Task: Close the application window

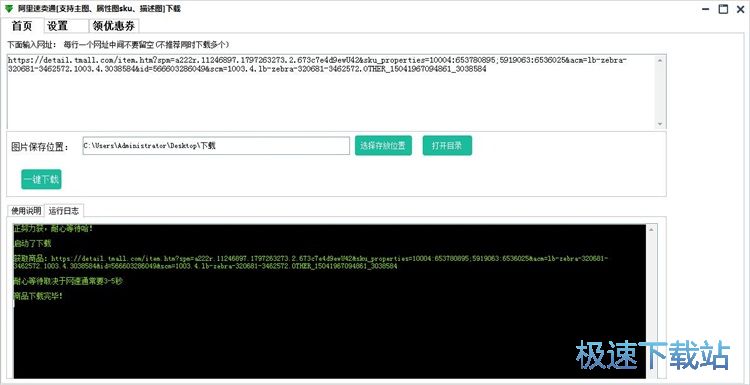Action: [x=740, y=9]
